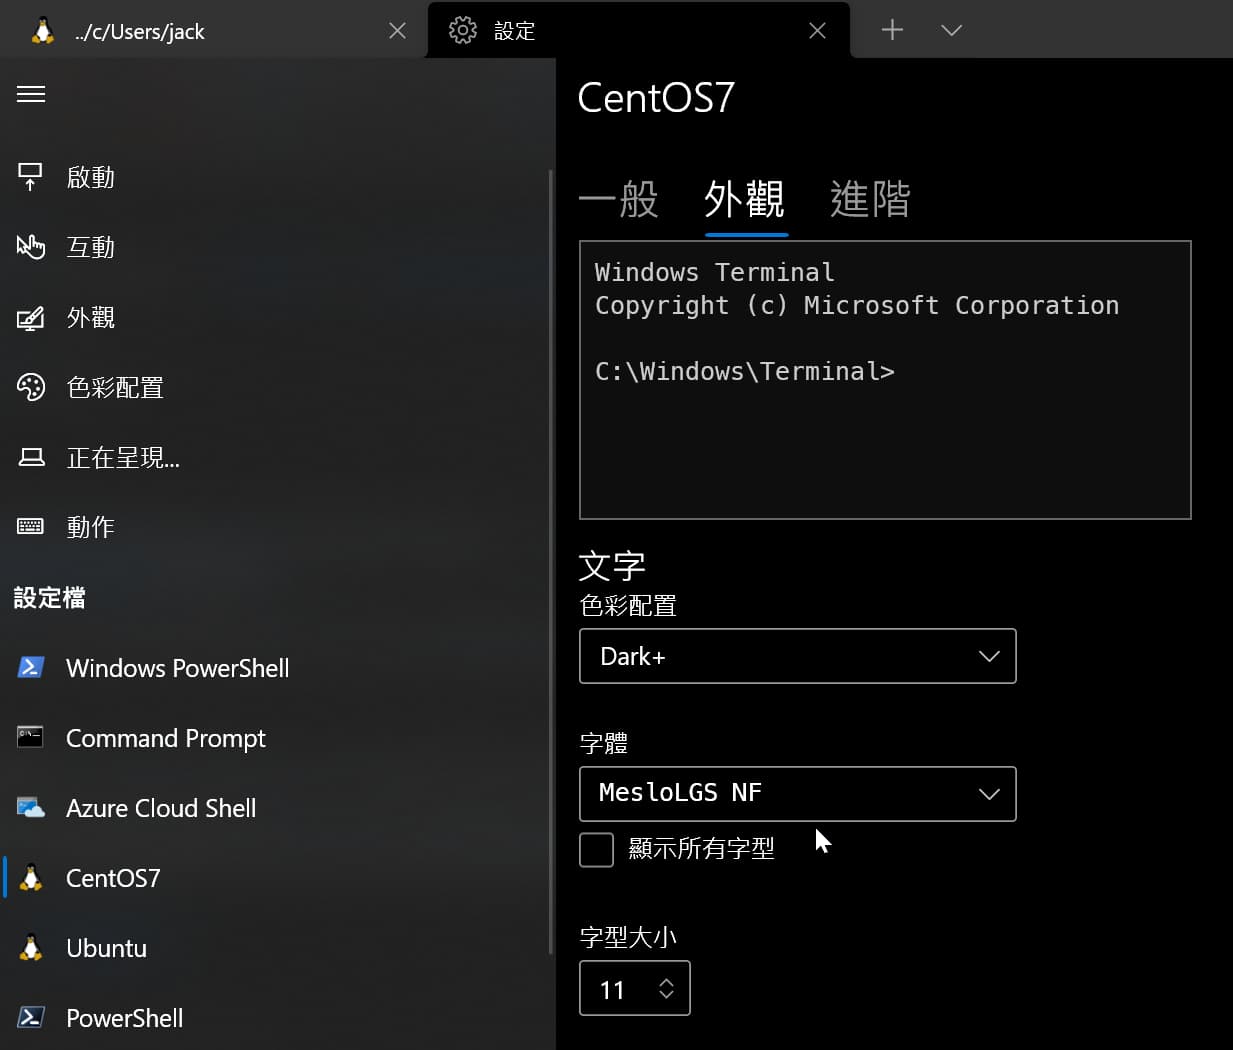Image resolution: width=1233 pixels, height=1050 pixels.
Task: Switch to the 外觀 profile tab
Action: pos(745,199)
